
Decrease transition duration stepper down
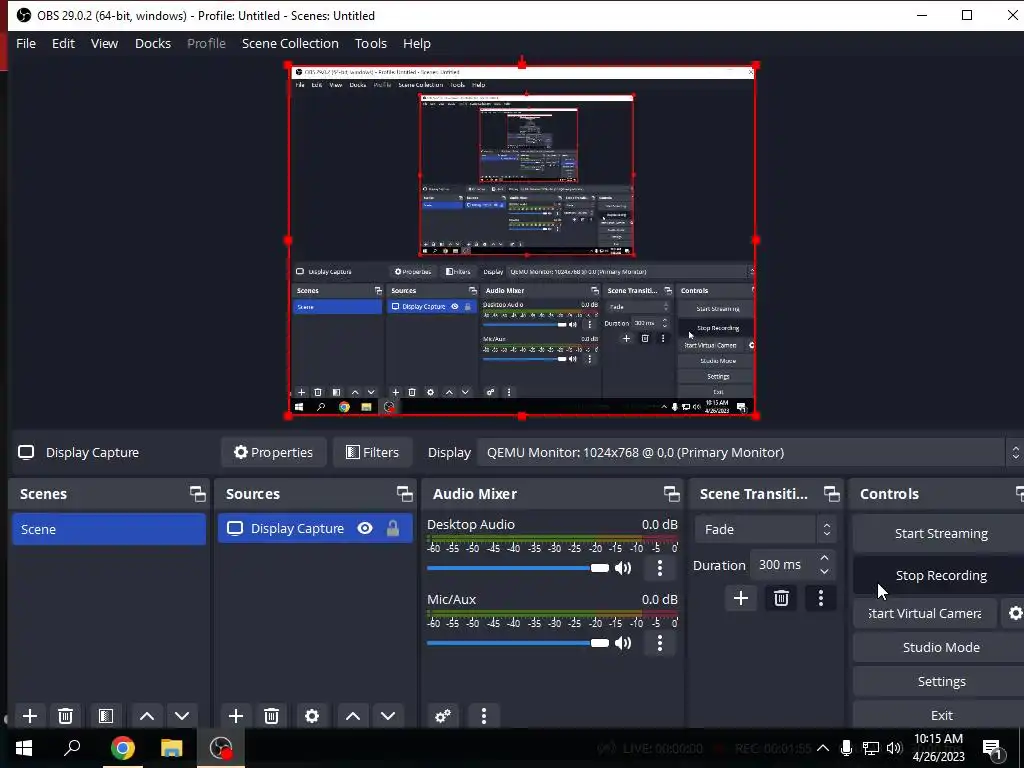coord(824,571)
